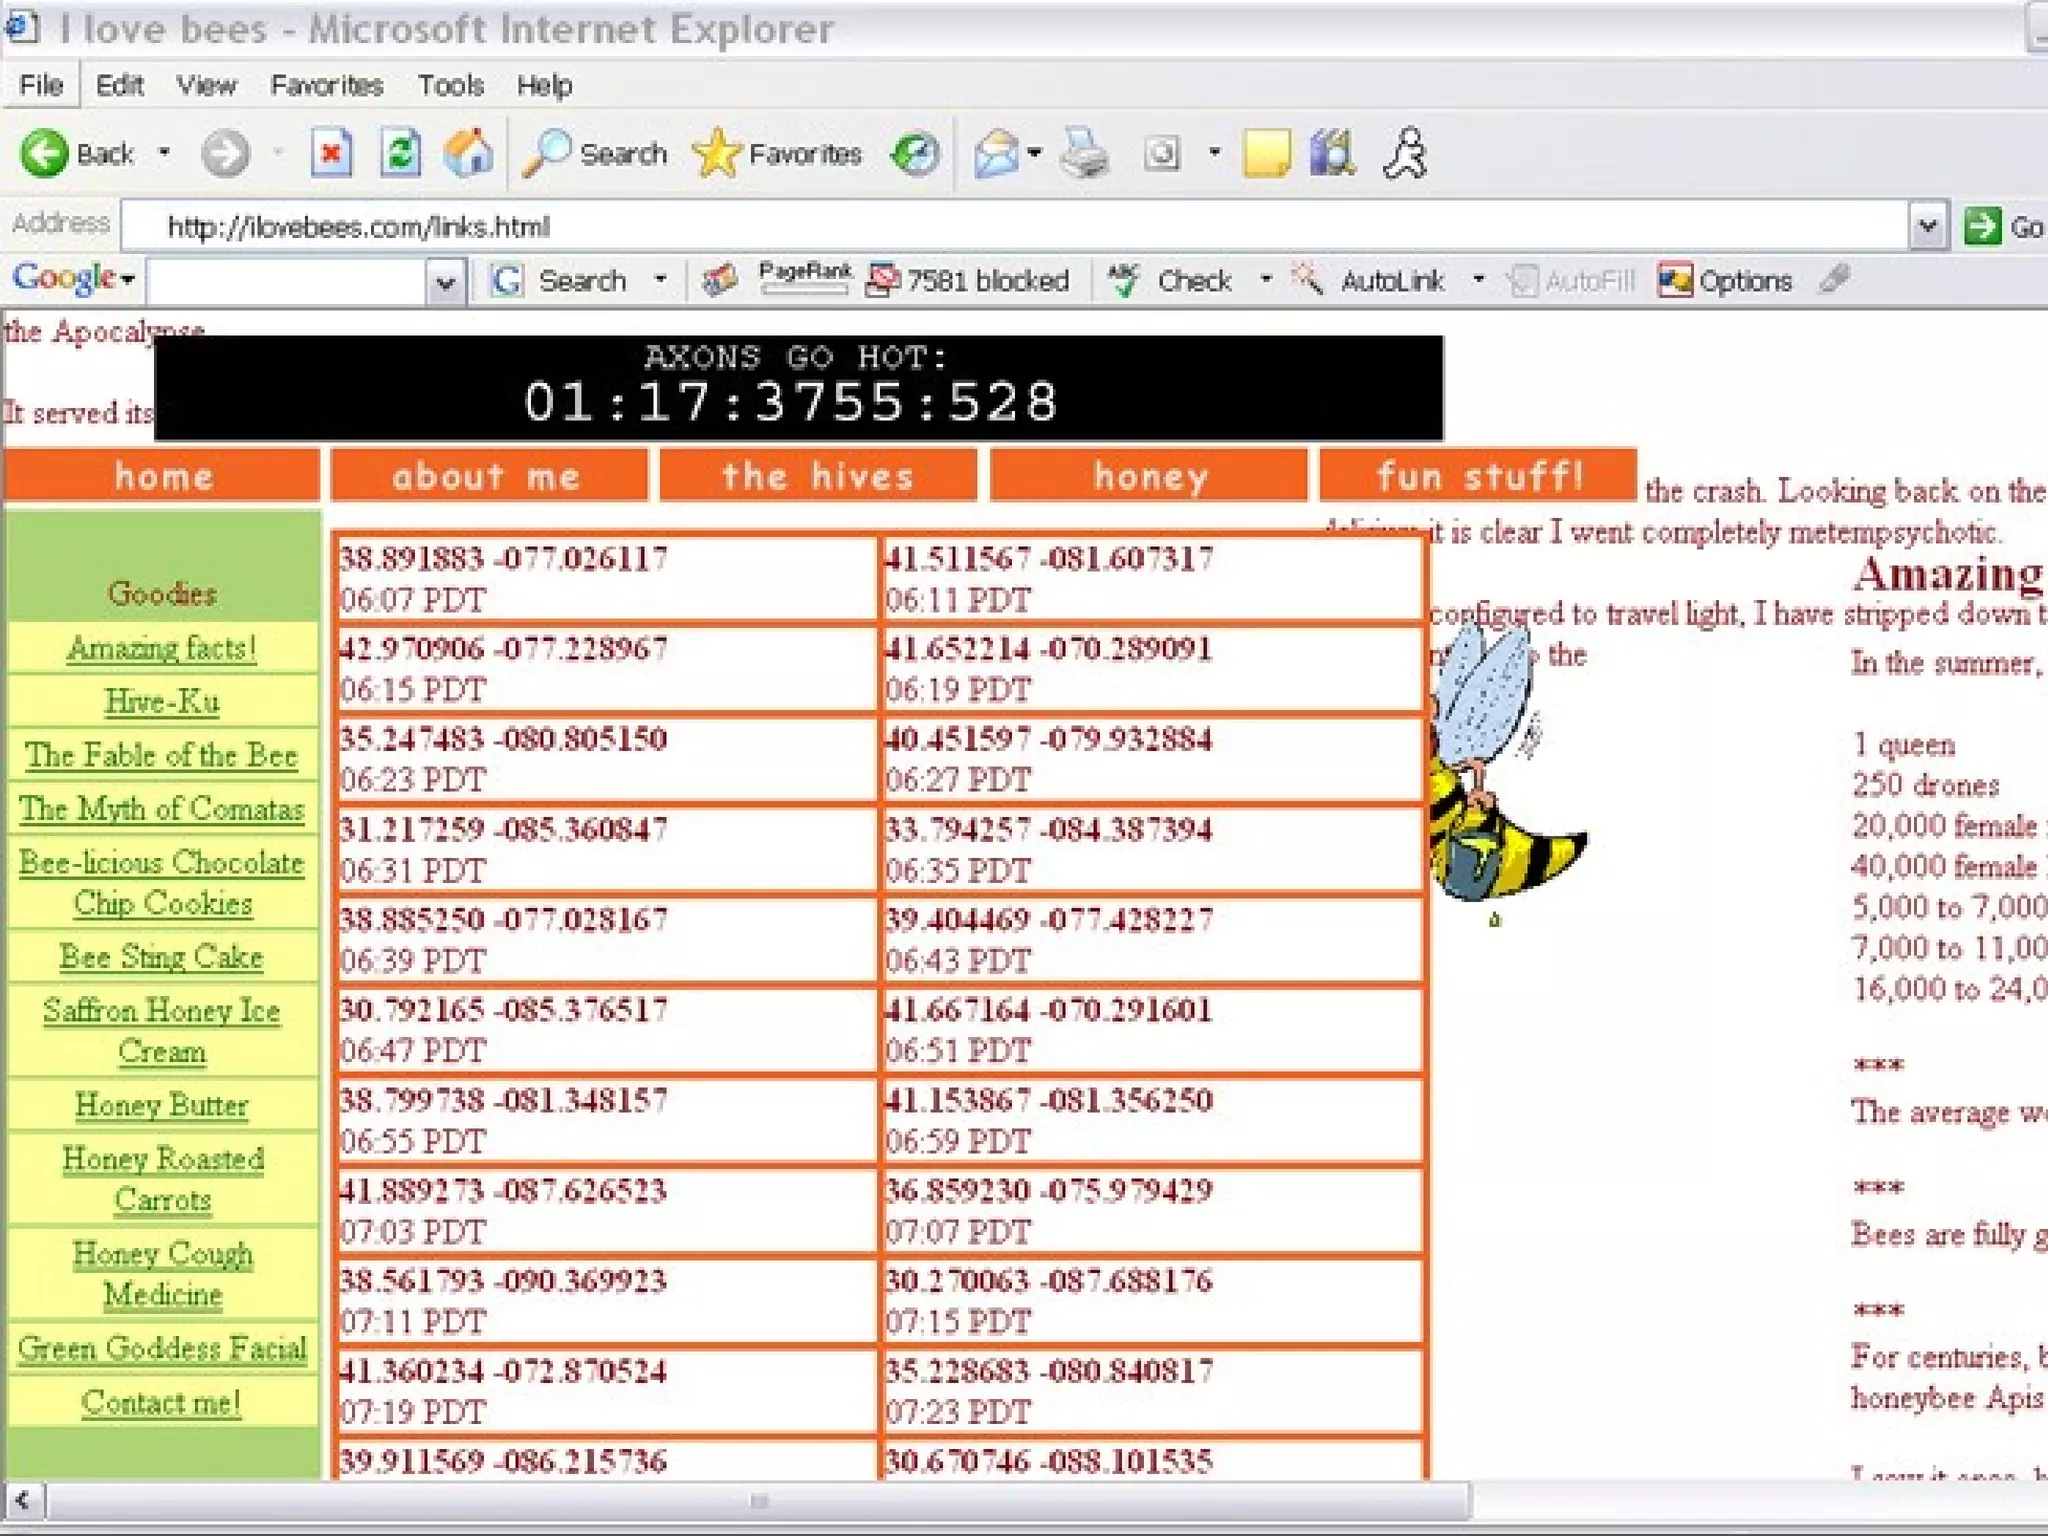Click the Home page icon
The height and width of the screenshot is (1536, 2048).
coord(469,153)
